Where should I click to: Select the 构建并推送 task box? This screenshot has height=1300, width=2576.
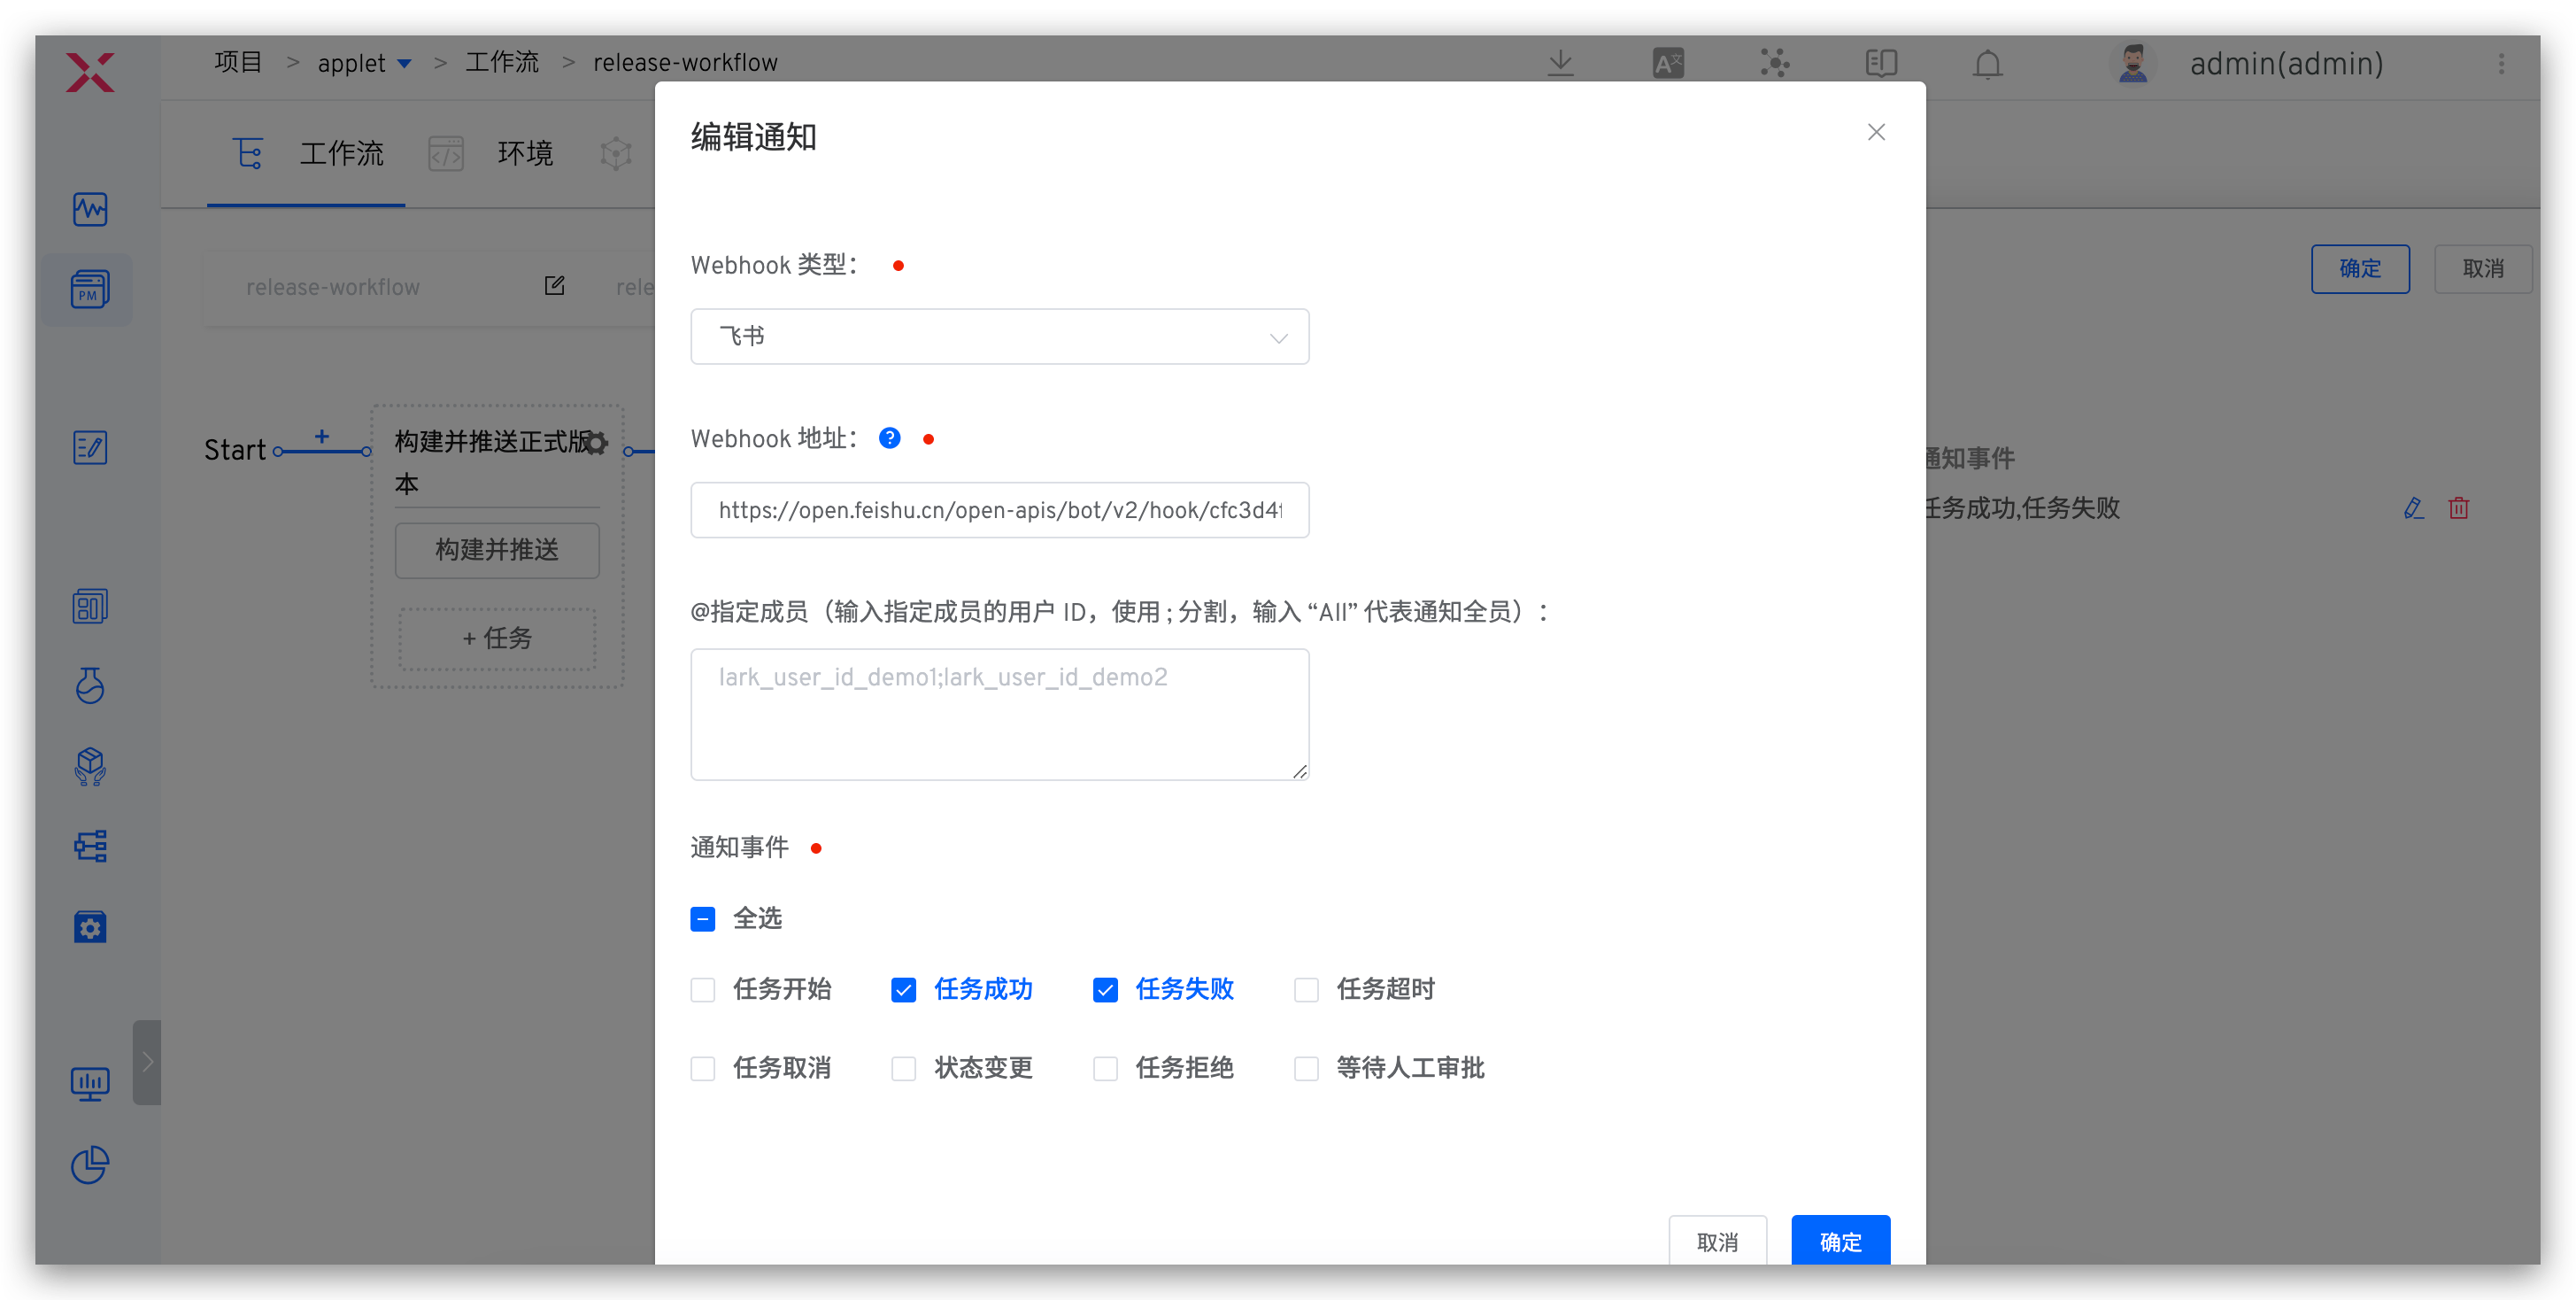497,550
